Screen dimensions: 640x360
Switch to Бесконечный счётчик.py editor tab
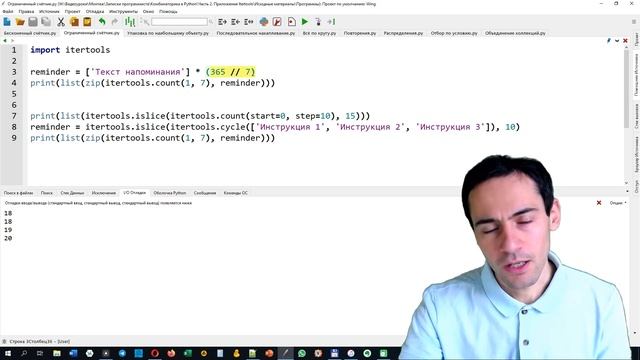pos(30,33)
